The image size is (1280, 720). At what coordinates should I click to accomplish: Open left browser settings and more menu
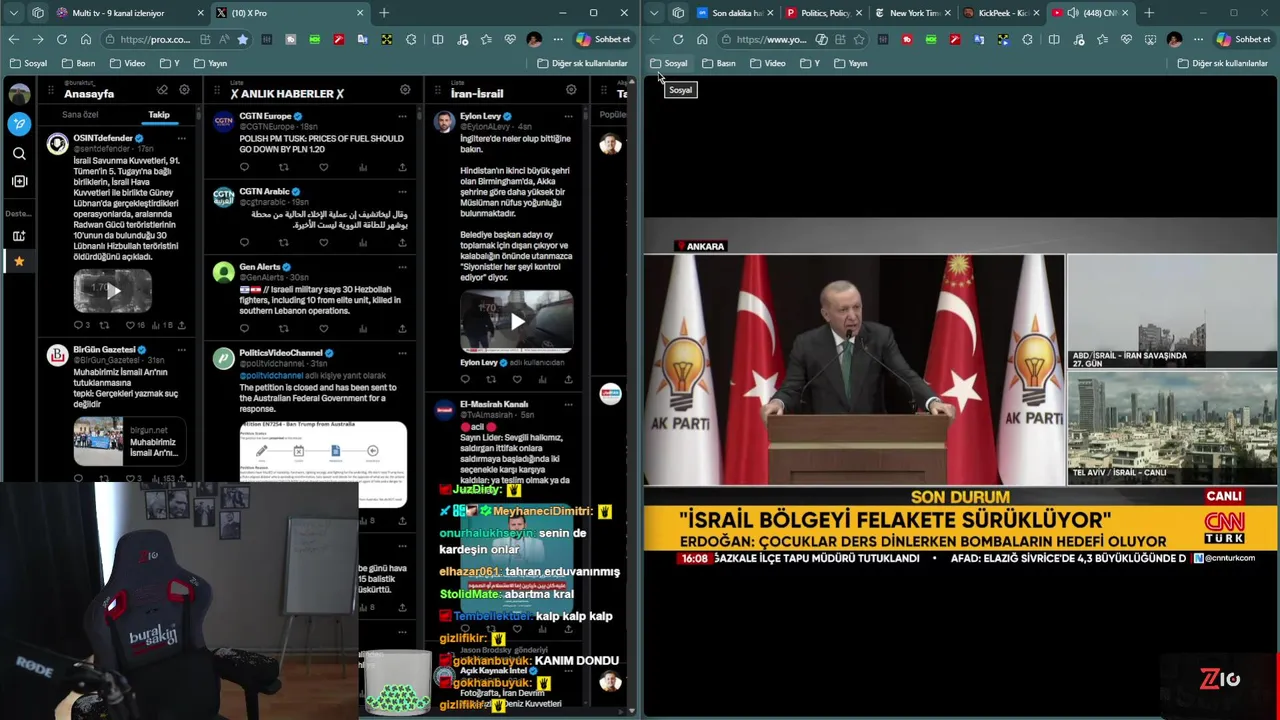tap(558, 39)
